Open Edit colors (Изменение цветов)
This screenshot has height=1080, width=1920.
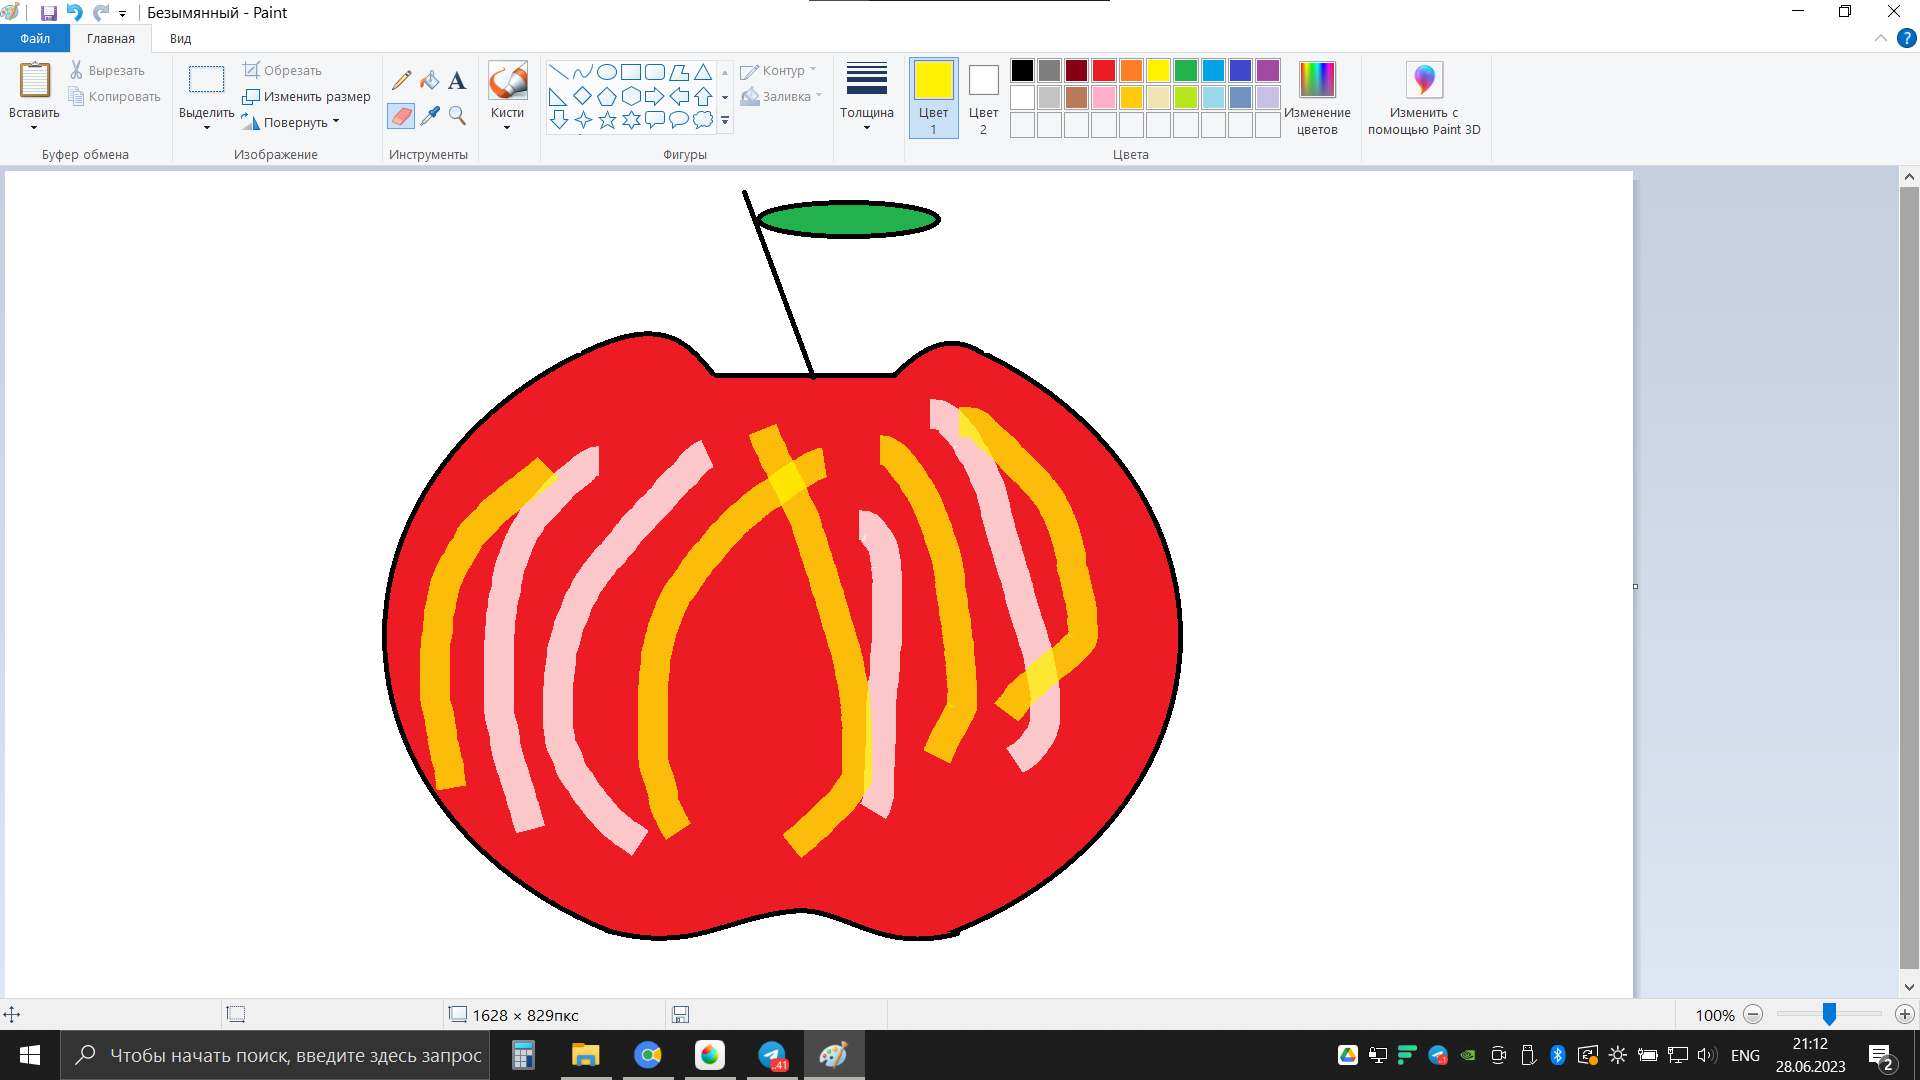coord(1317,98)
